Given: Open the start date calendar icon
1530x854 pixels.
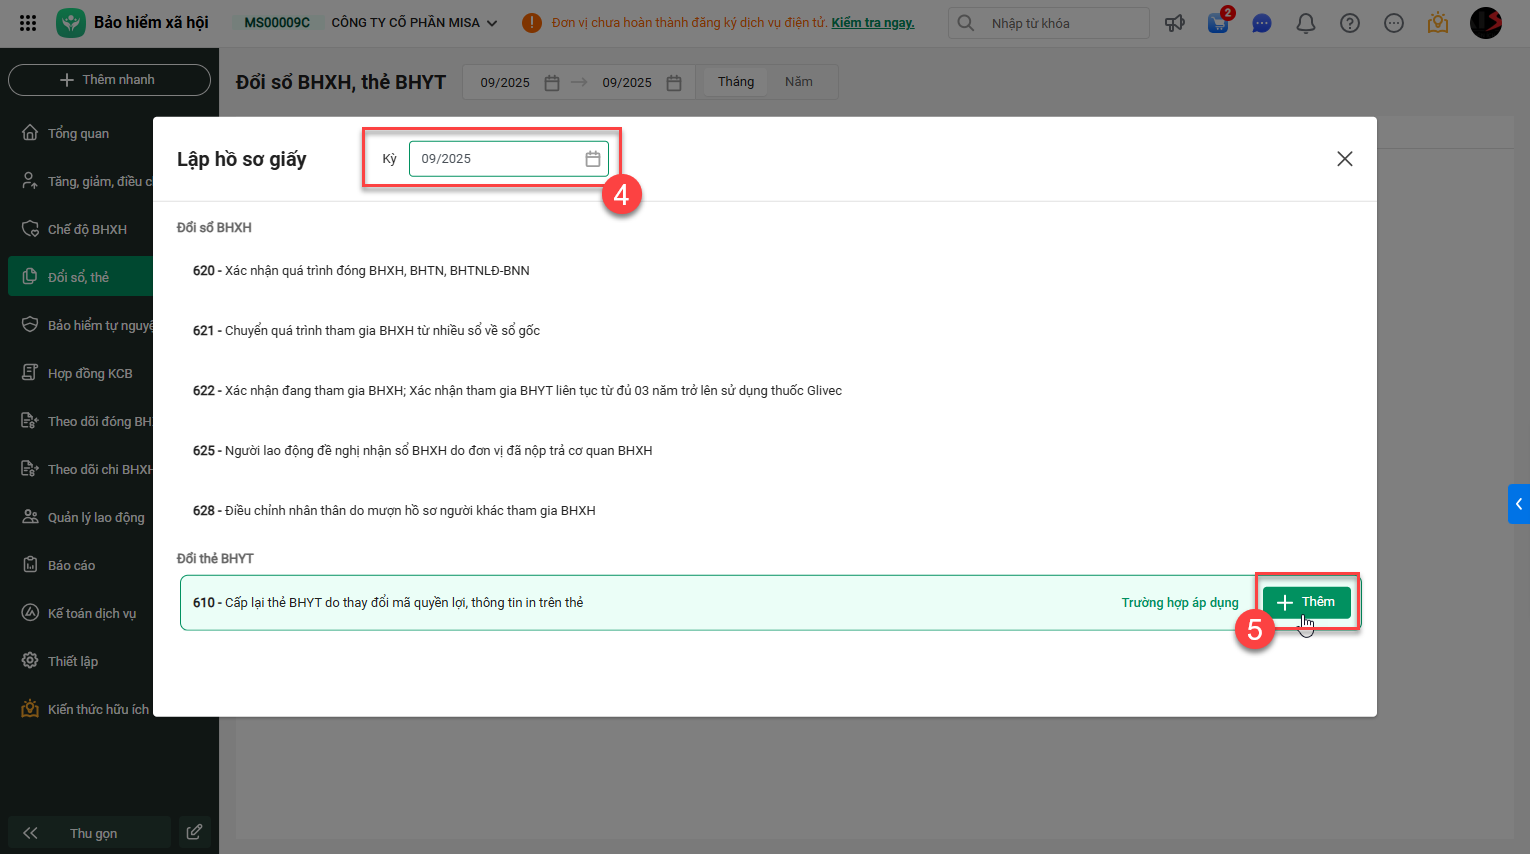Looking at the screenshot, I should (x=552, y=83).
